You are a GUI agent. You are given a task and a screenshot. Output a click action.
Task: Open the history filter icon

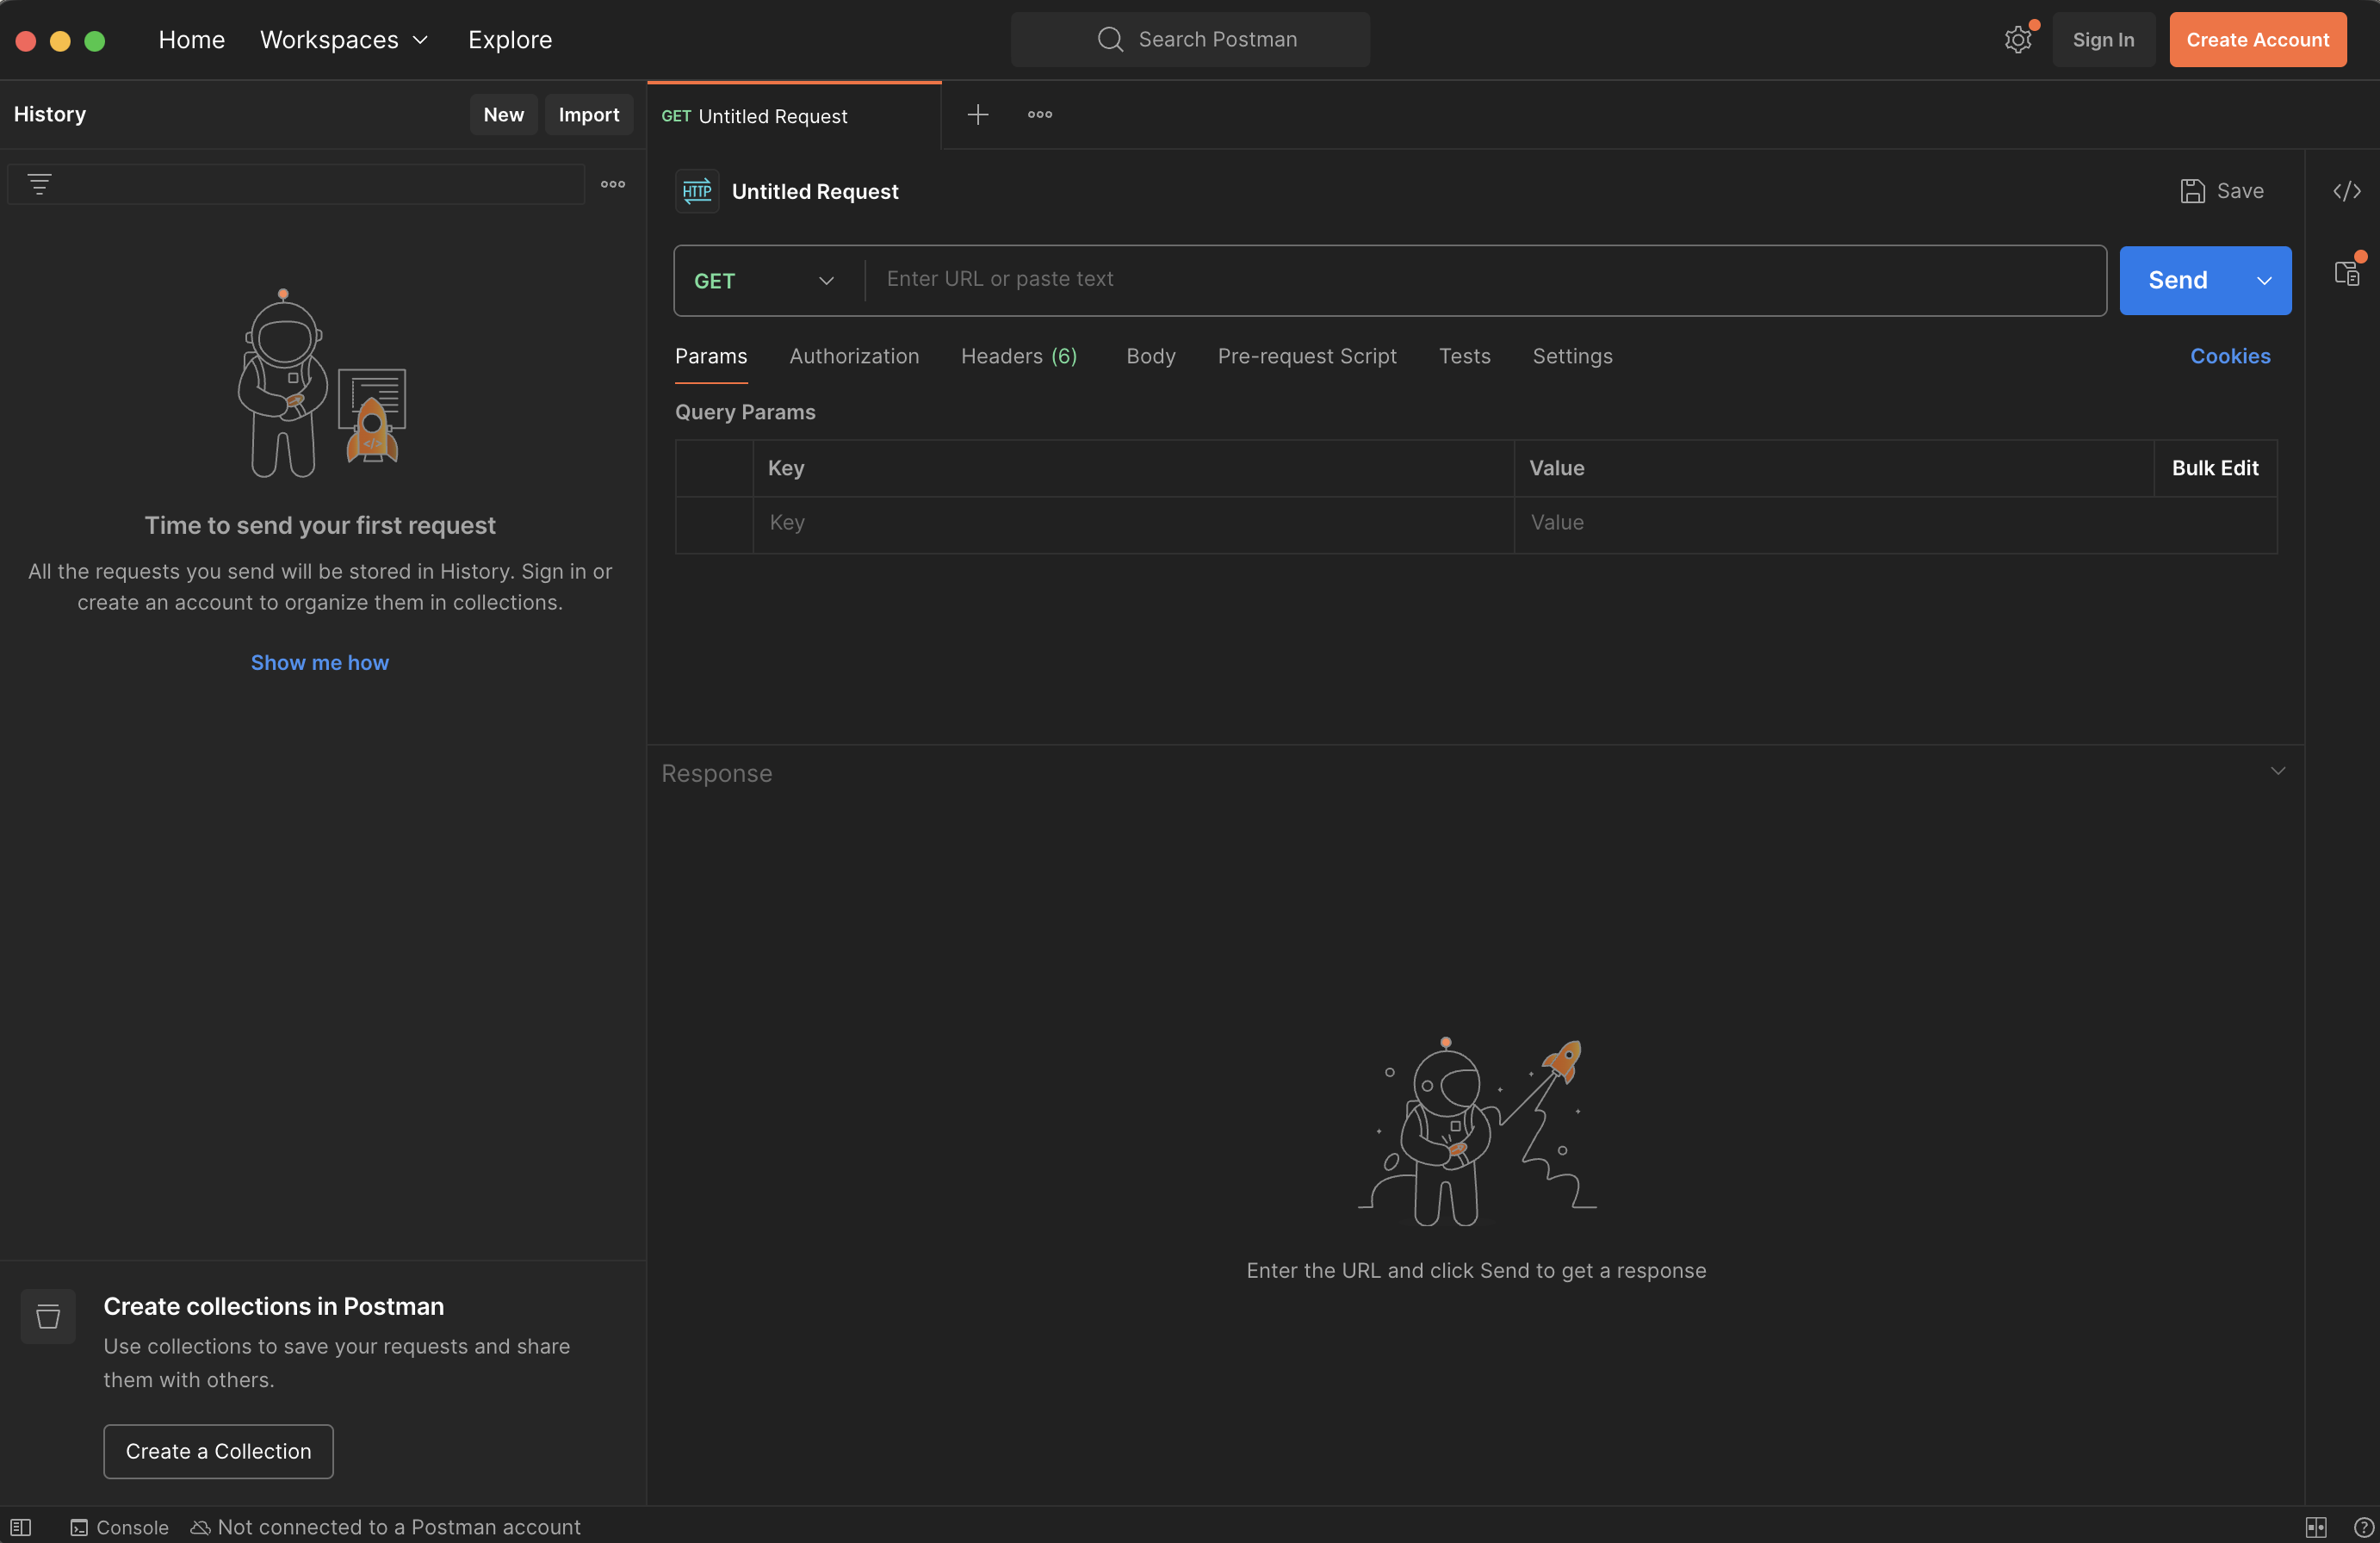pyautogui.click(x=40, y=184)
